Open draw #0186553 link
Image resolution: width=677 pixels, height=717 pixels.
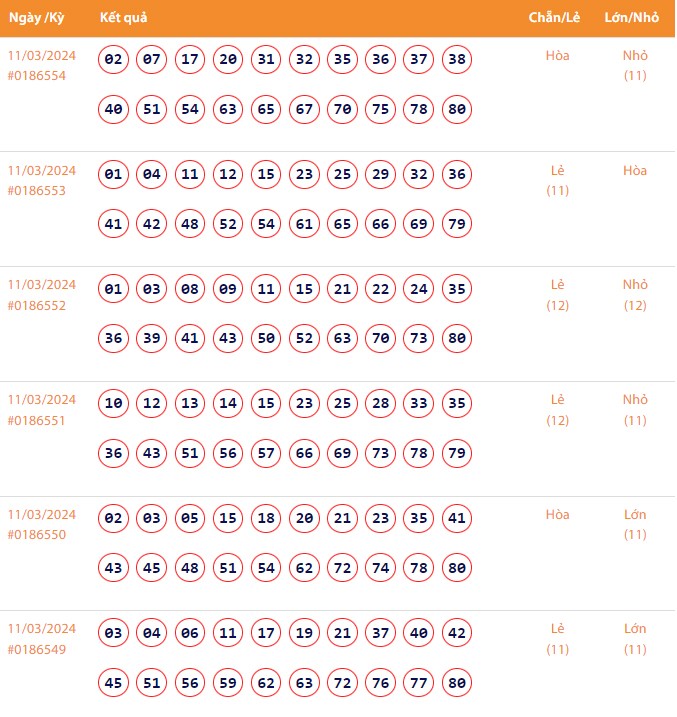coord(36,191)
